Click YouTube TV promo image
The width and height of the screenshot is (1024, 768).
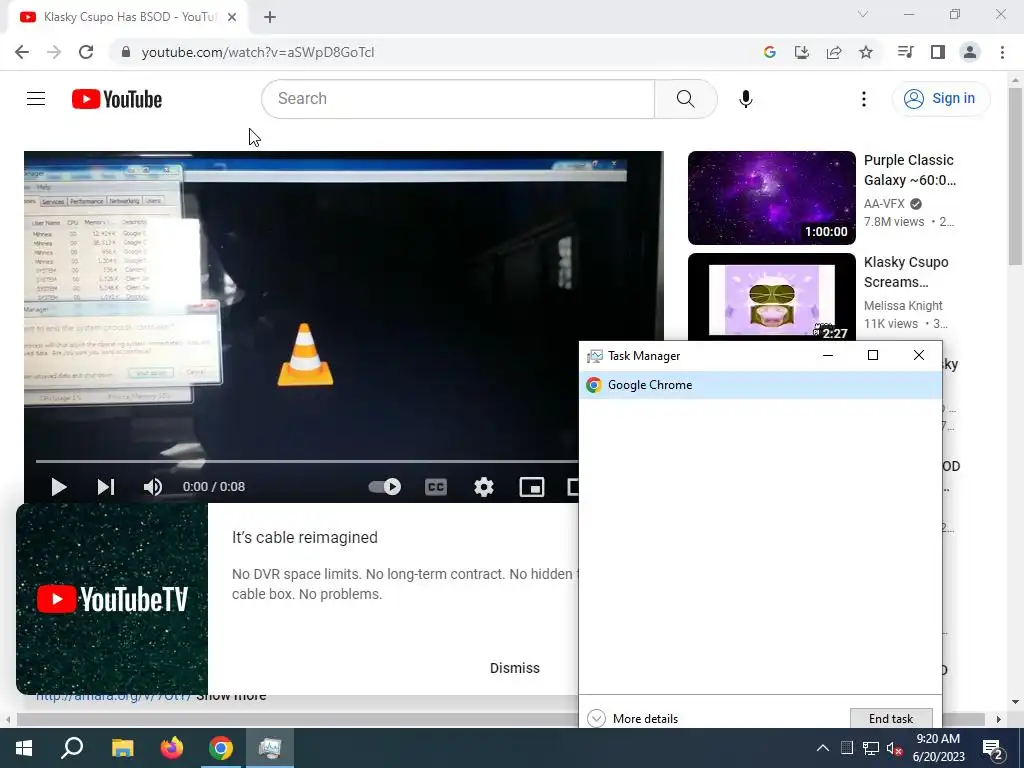click(x=112, y=599)
